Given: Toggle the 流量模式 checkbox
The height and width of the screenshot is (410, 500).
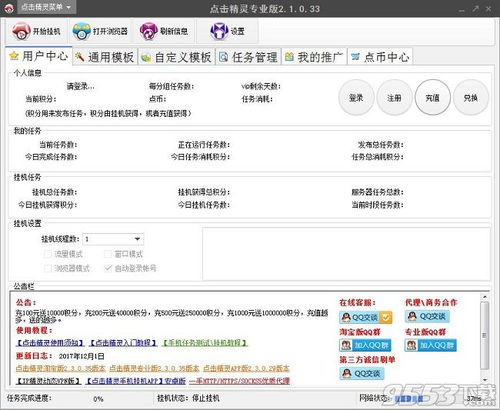Looking at the screenshot, I should [x=48, y=254].
